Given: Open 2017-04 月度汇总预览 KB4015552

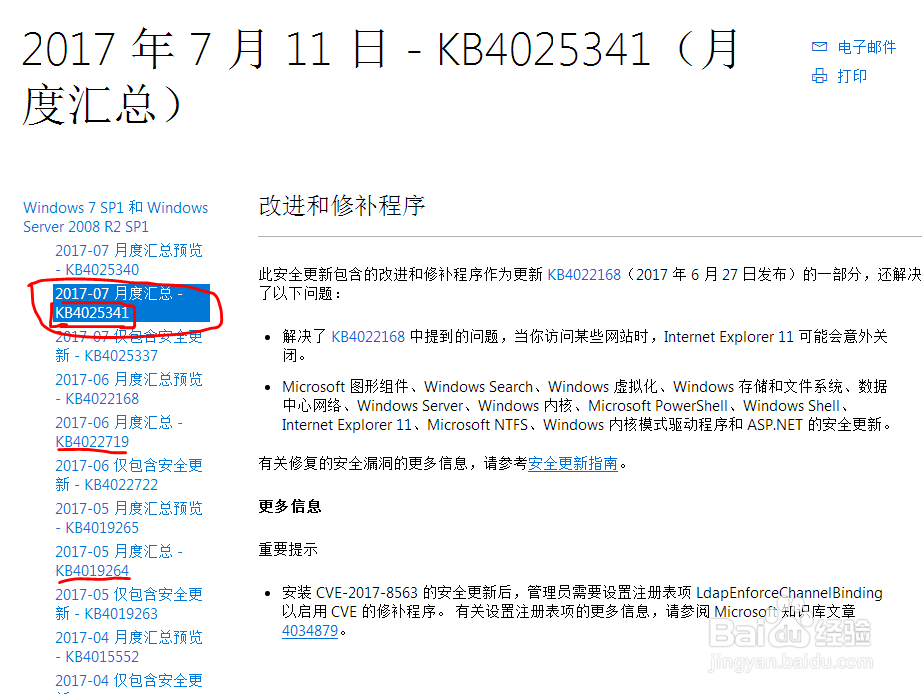Looking at the screenshot, I should coord(129,647).
